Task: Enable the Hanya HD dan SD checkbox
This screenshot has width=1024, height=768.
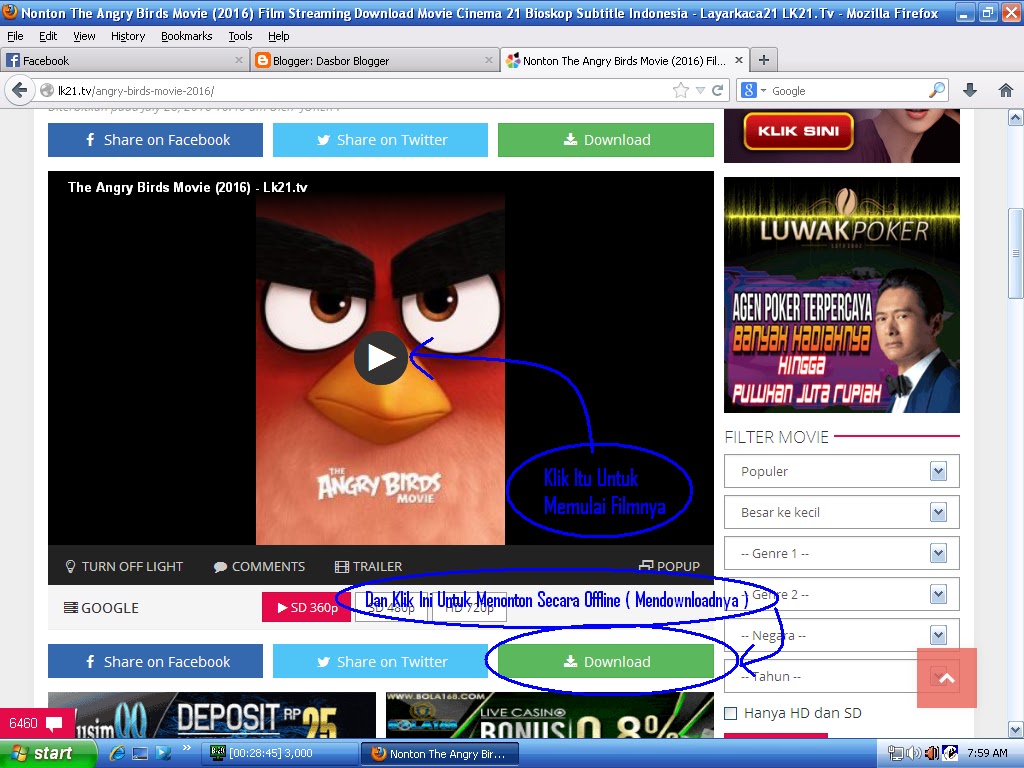Action: tap(731, 713)
